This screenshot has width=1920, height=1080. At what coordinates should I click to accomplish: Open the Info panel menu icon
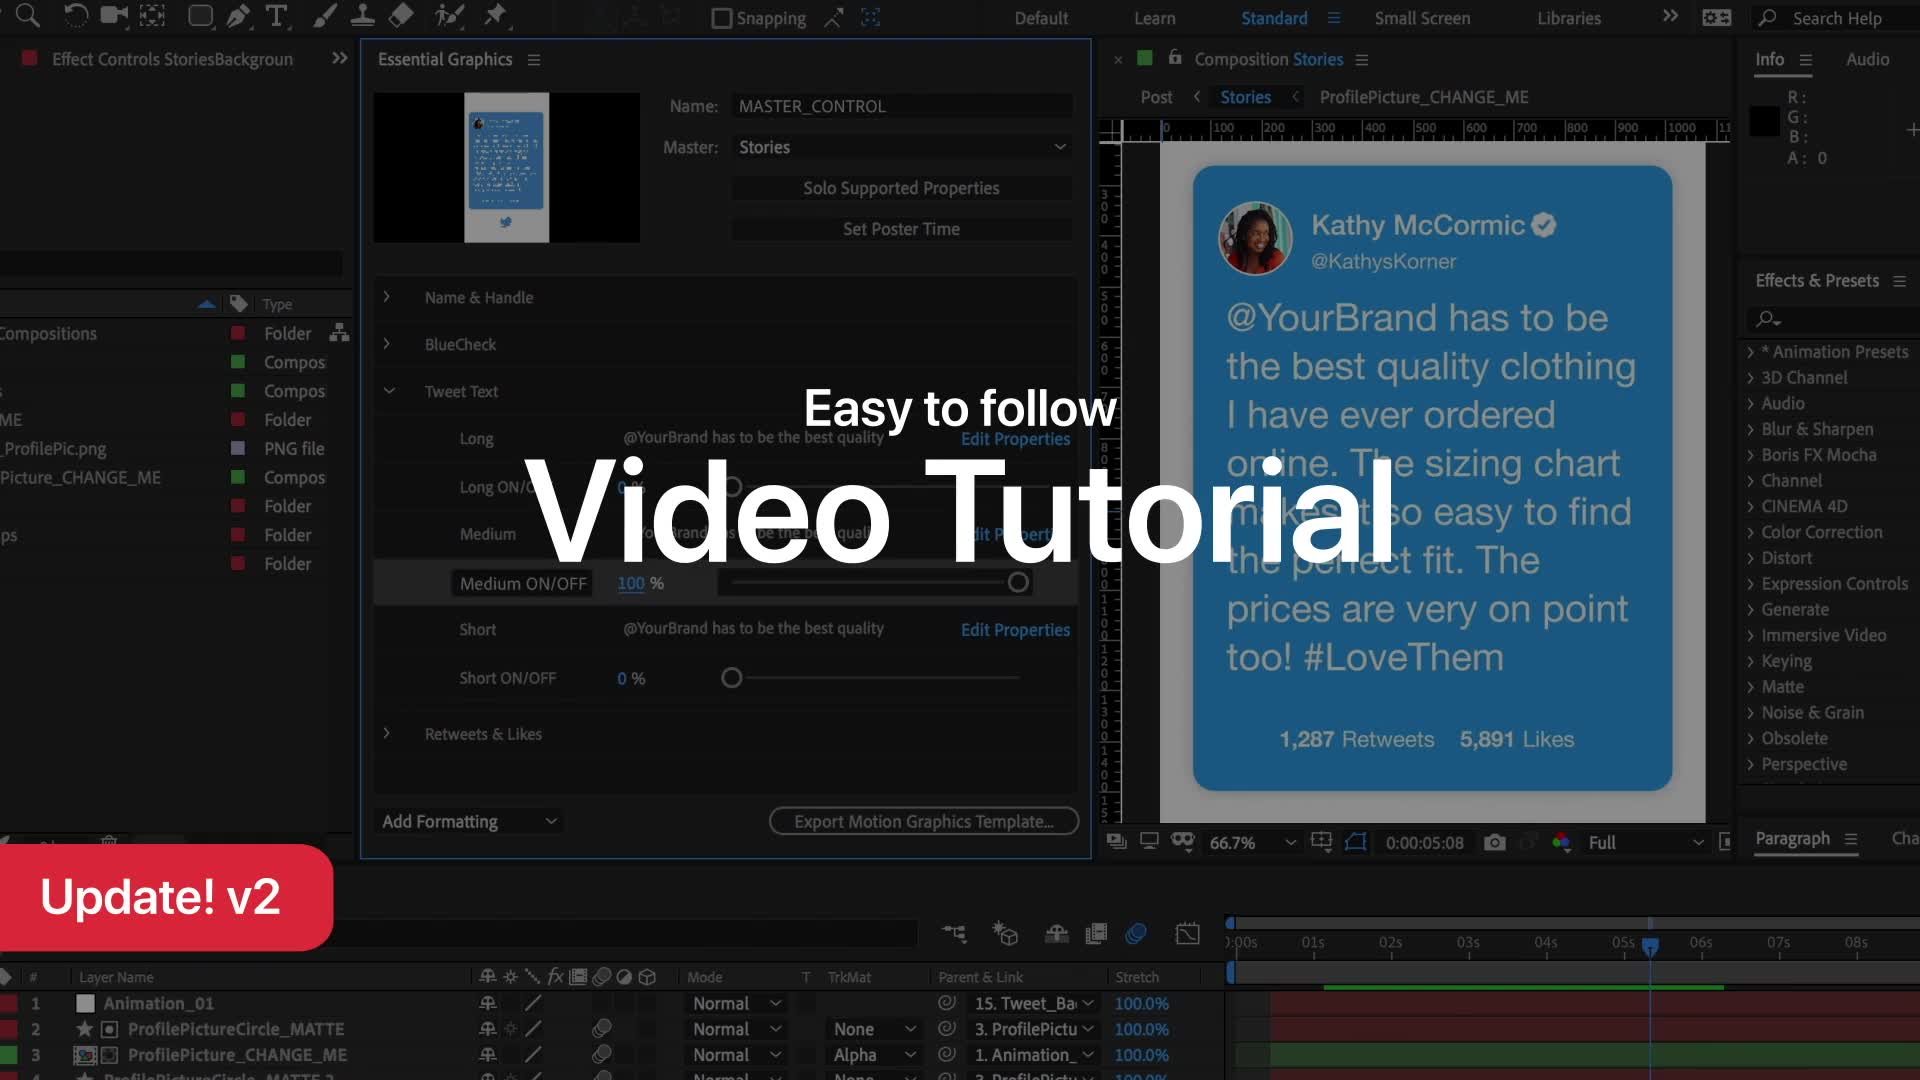point(1805,60)
